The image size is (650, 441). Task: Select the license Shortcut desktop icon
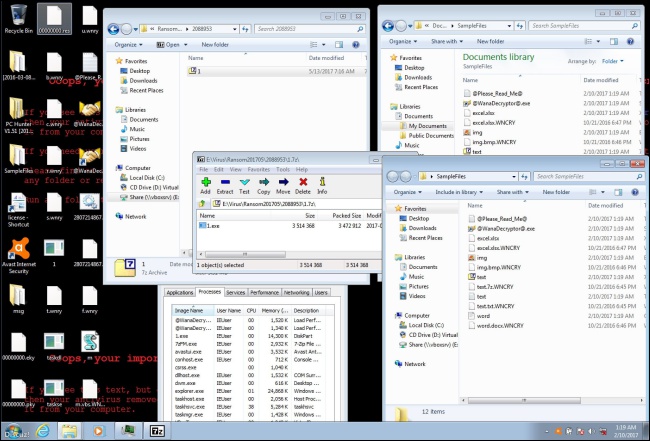click(x=18, y=210)
